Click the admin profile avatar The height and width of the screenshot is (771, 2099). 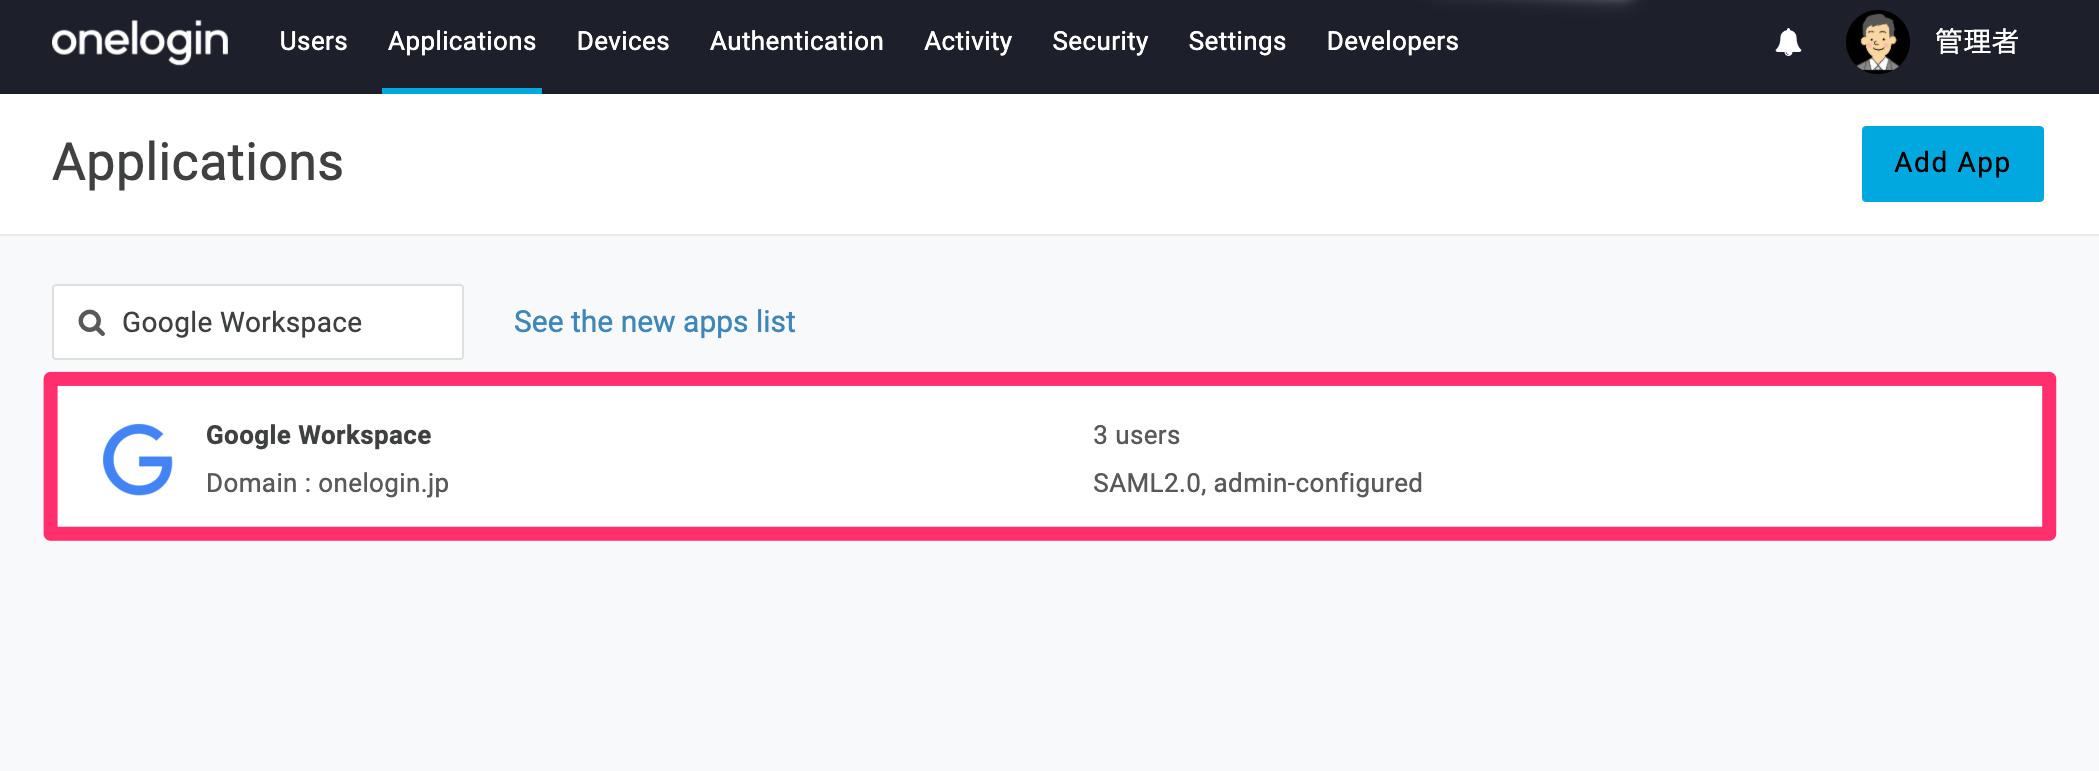[x=1877, y=42]
